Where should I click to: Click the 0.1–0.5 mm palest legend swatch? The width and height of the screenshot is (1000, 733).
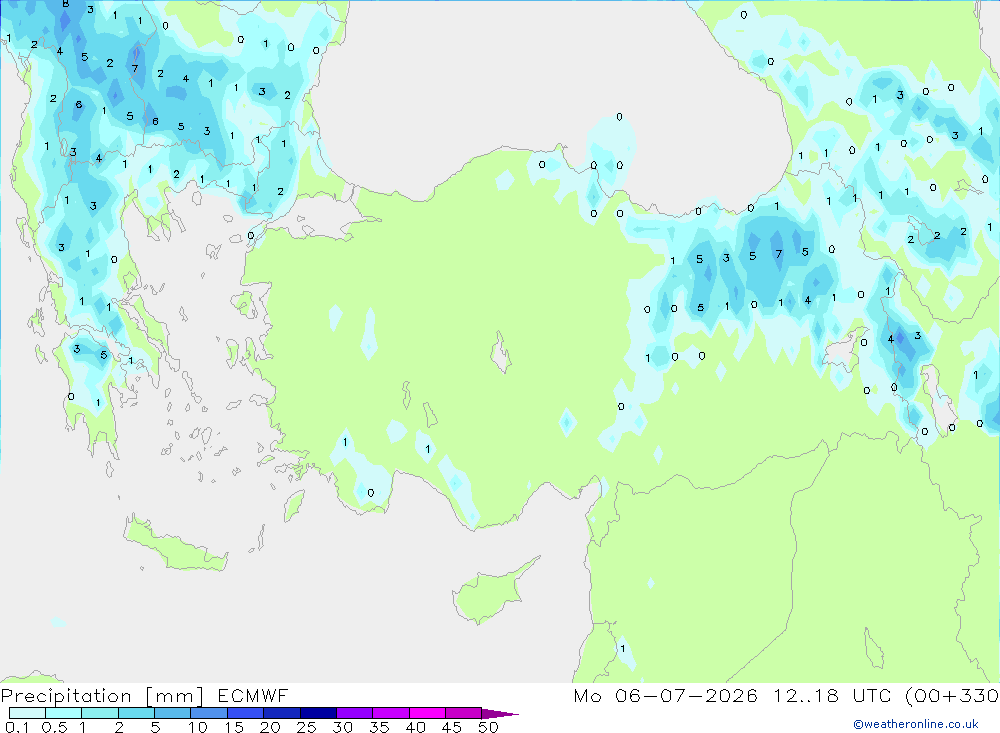(27, 713)
